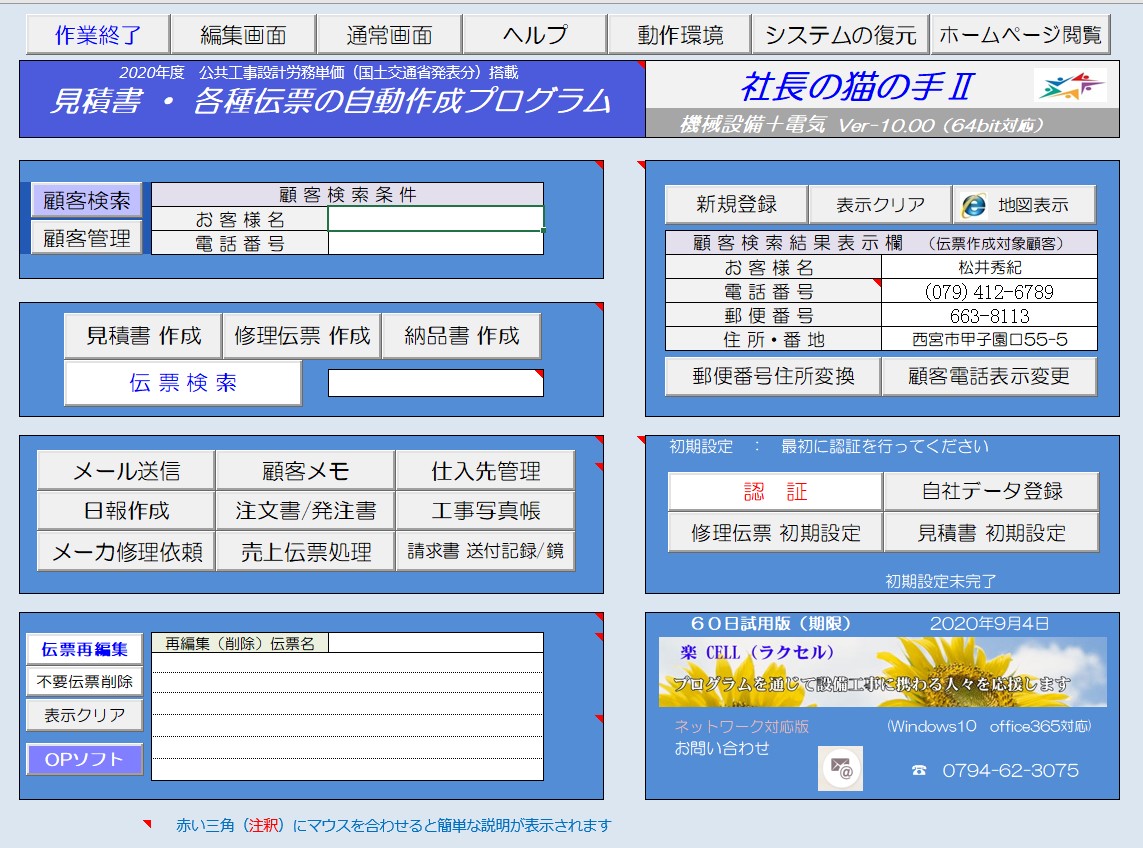Switch to 通常画面
This screenshot has height=848, width=1143.
389,34
